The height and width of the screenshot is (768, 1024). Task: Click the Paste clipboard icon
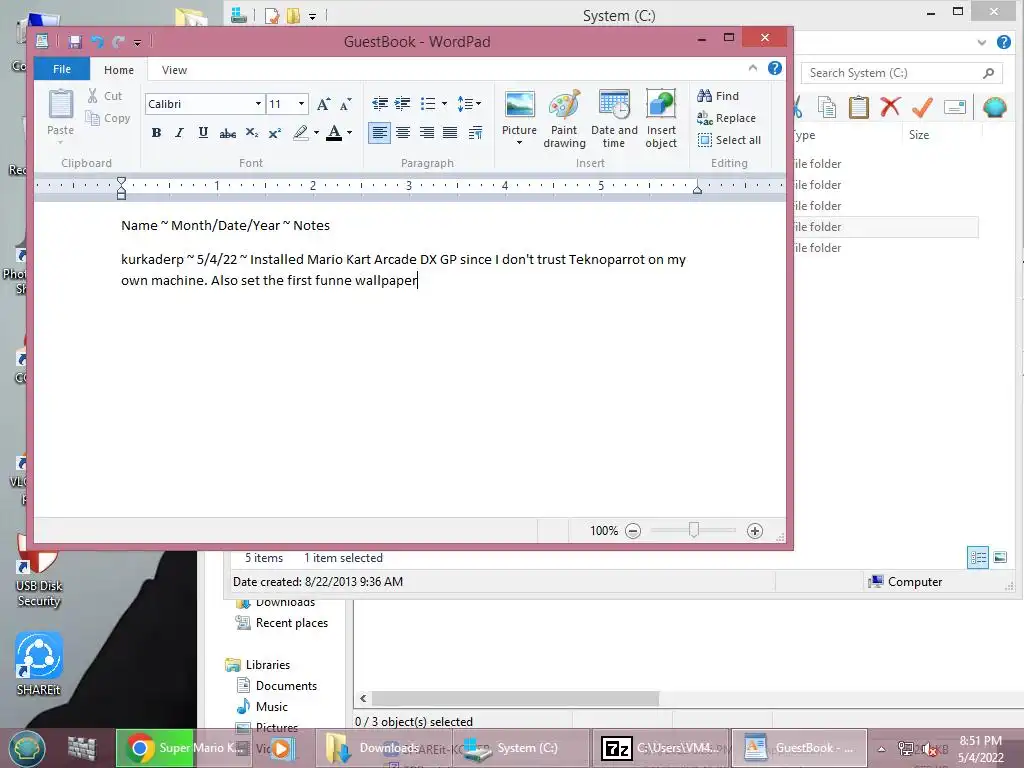tap(61, 104)
